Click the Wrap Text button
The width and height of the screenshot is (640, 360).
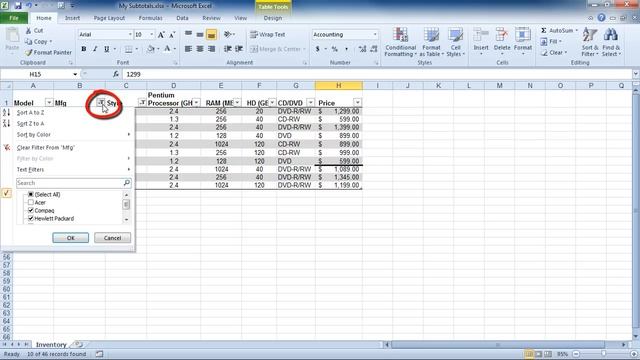pos(267,35)
